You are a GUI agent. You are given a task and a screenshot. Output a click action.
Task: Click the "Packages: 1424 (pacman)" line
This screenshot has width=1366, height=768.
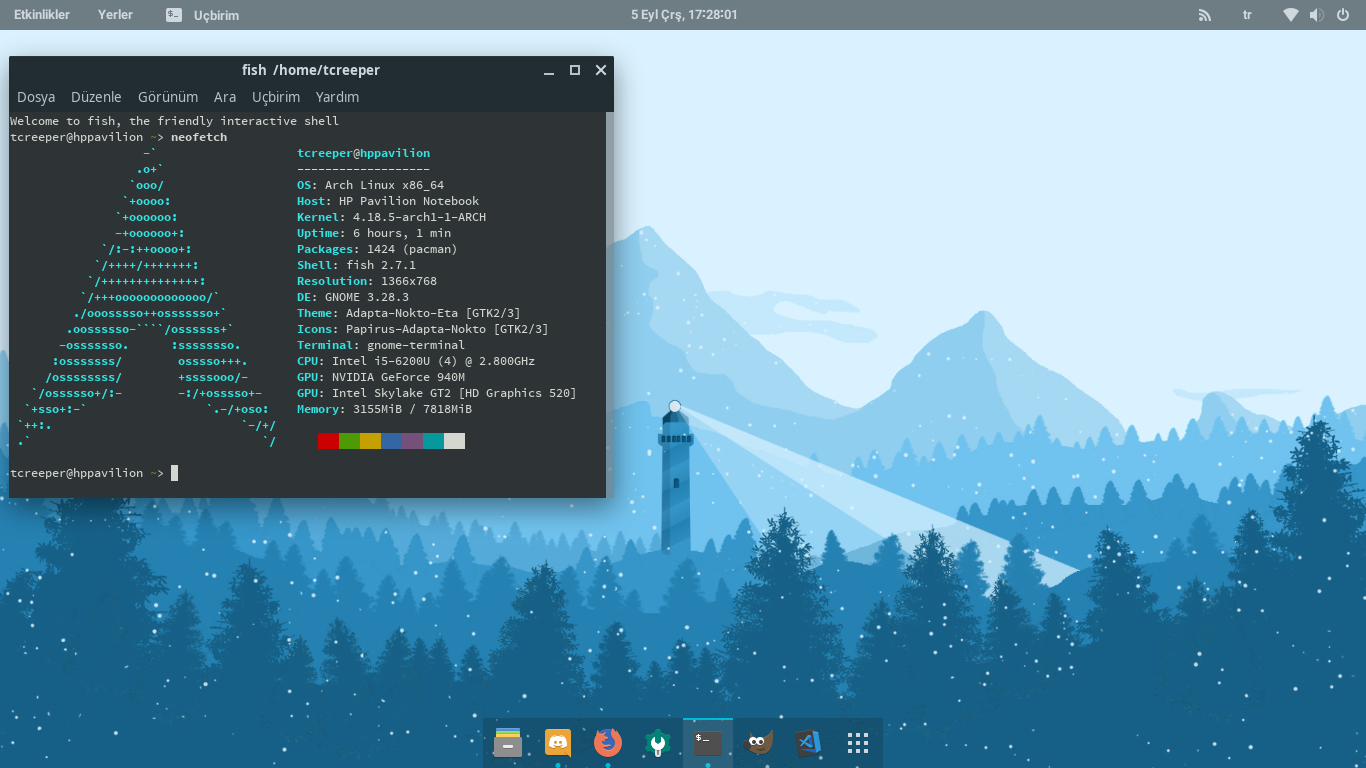[377, 249]
